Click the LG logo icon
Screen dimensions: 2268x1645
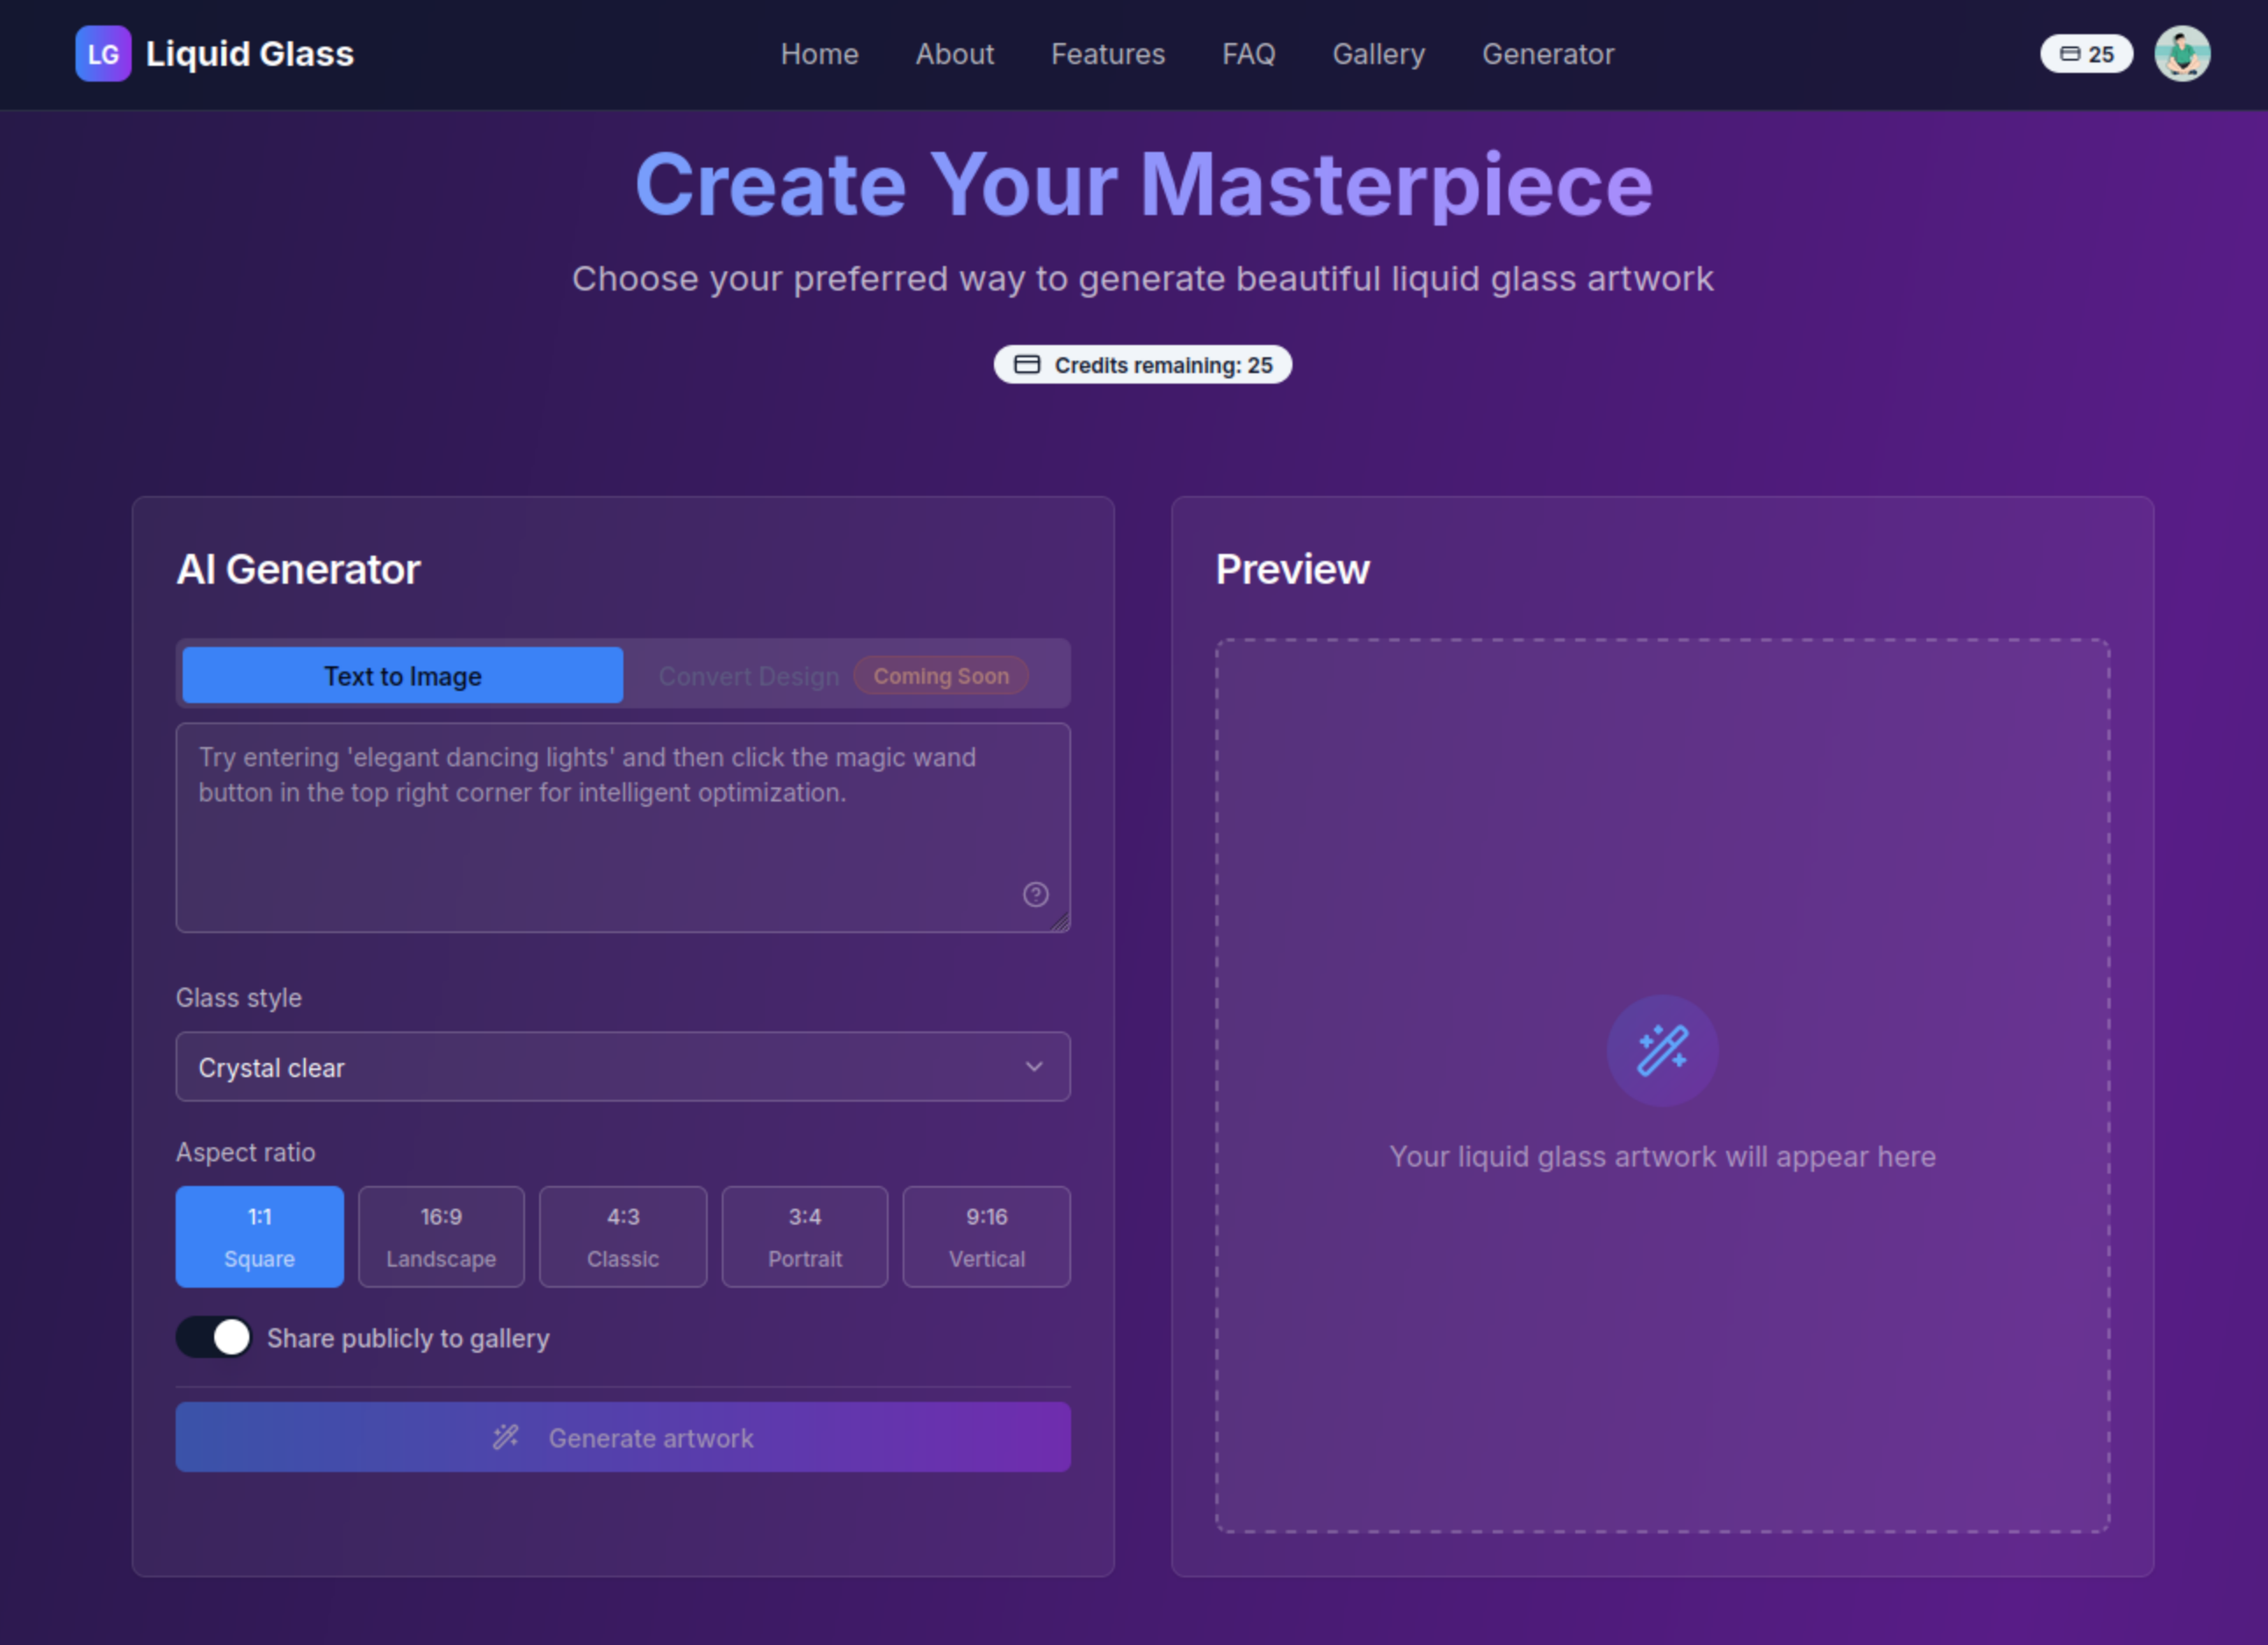click(x=103, y=54)
